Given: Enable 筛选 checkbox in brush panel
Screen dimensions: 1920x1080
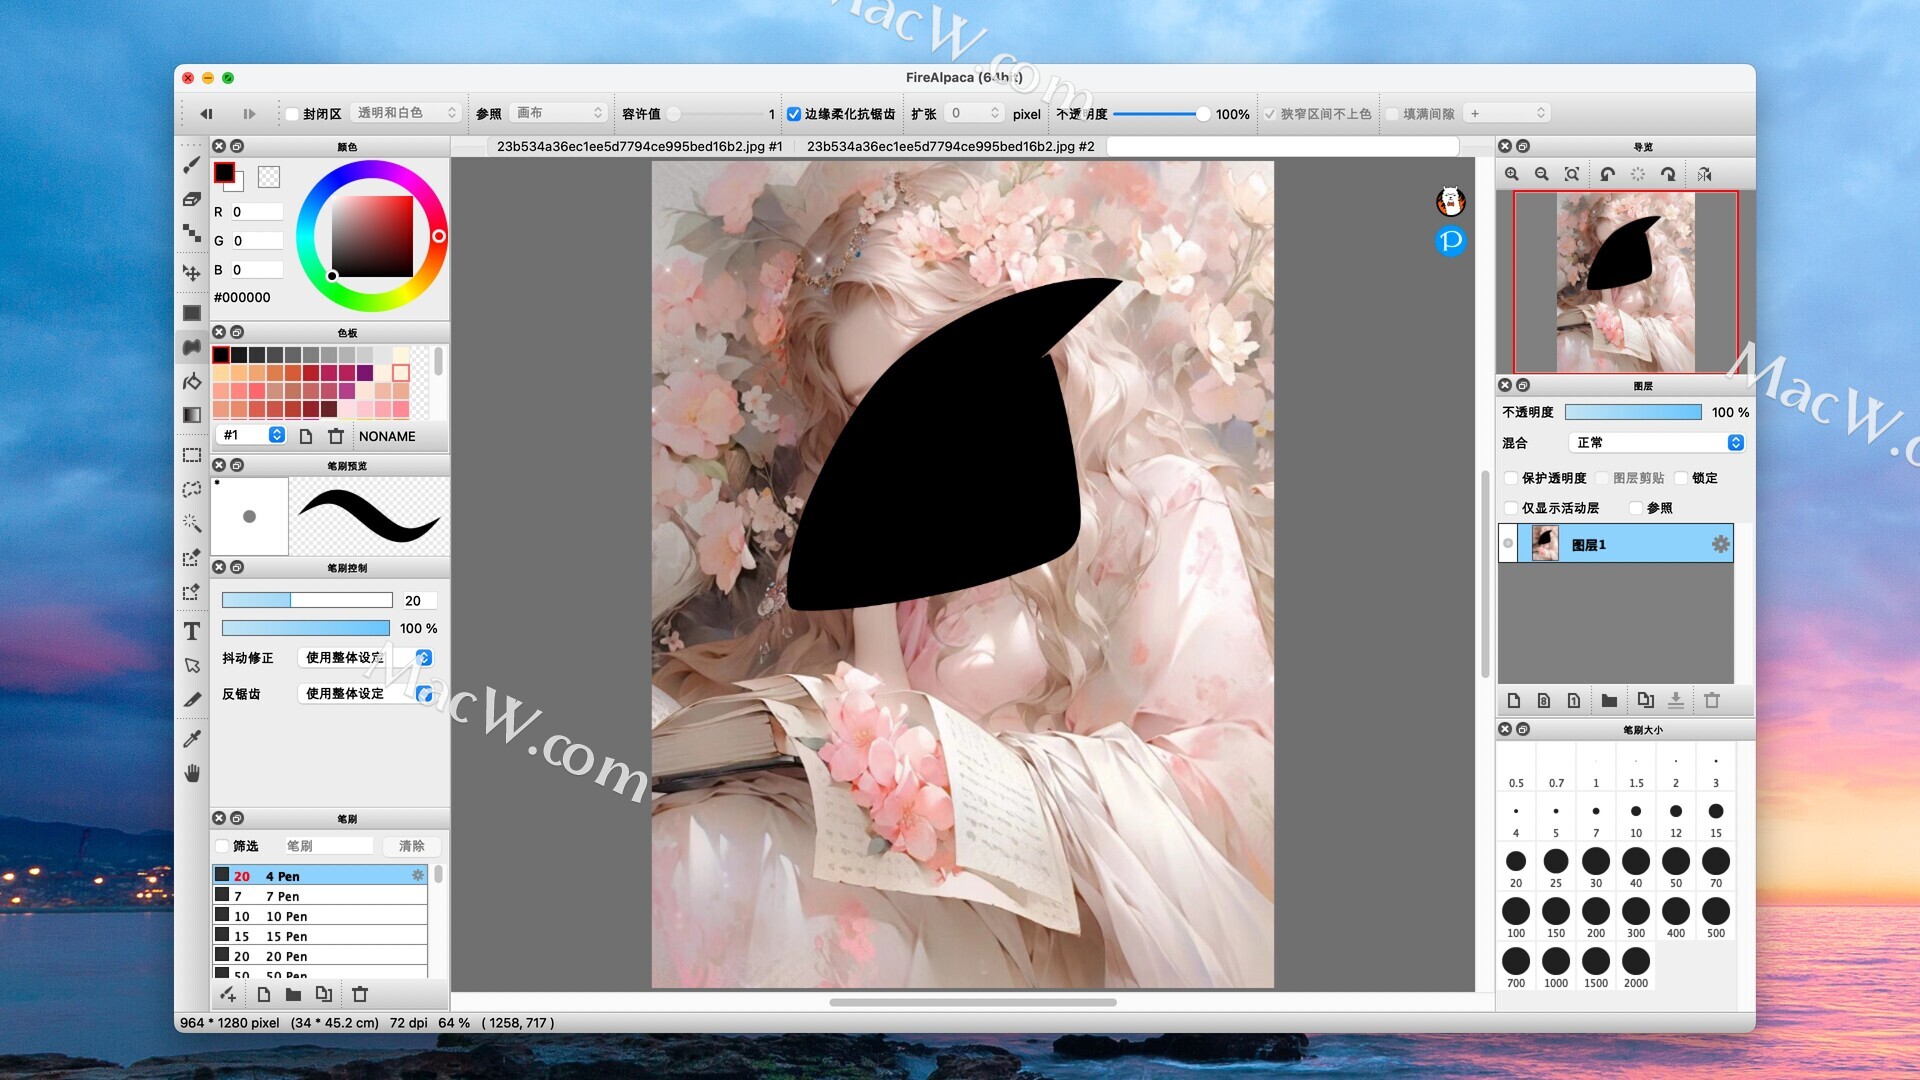Looking at the screenshot, I should (222, 846).
